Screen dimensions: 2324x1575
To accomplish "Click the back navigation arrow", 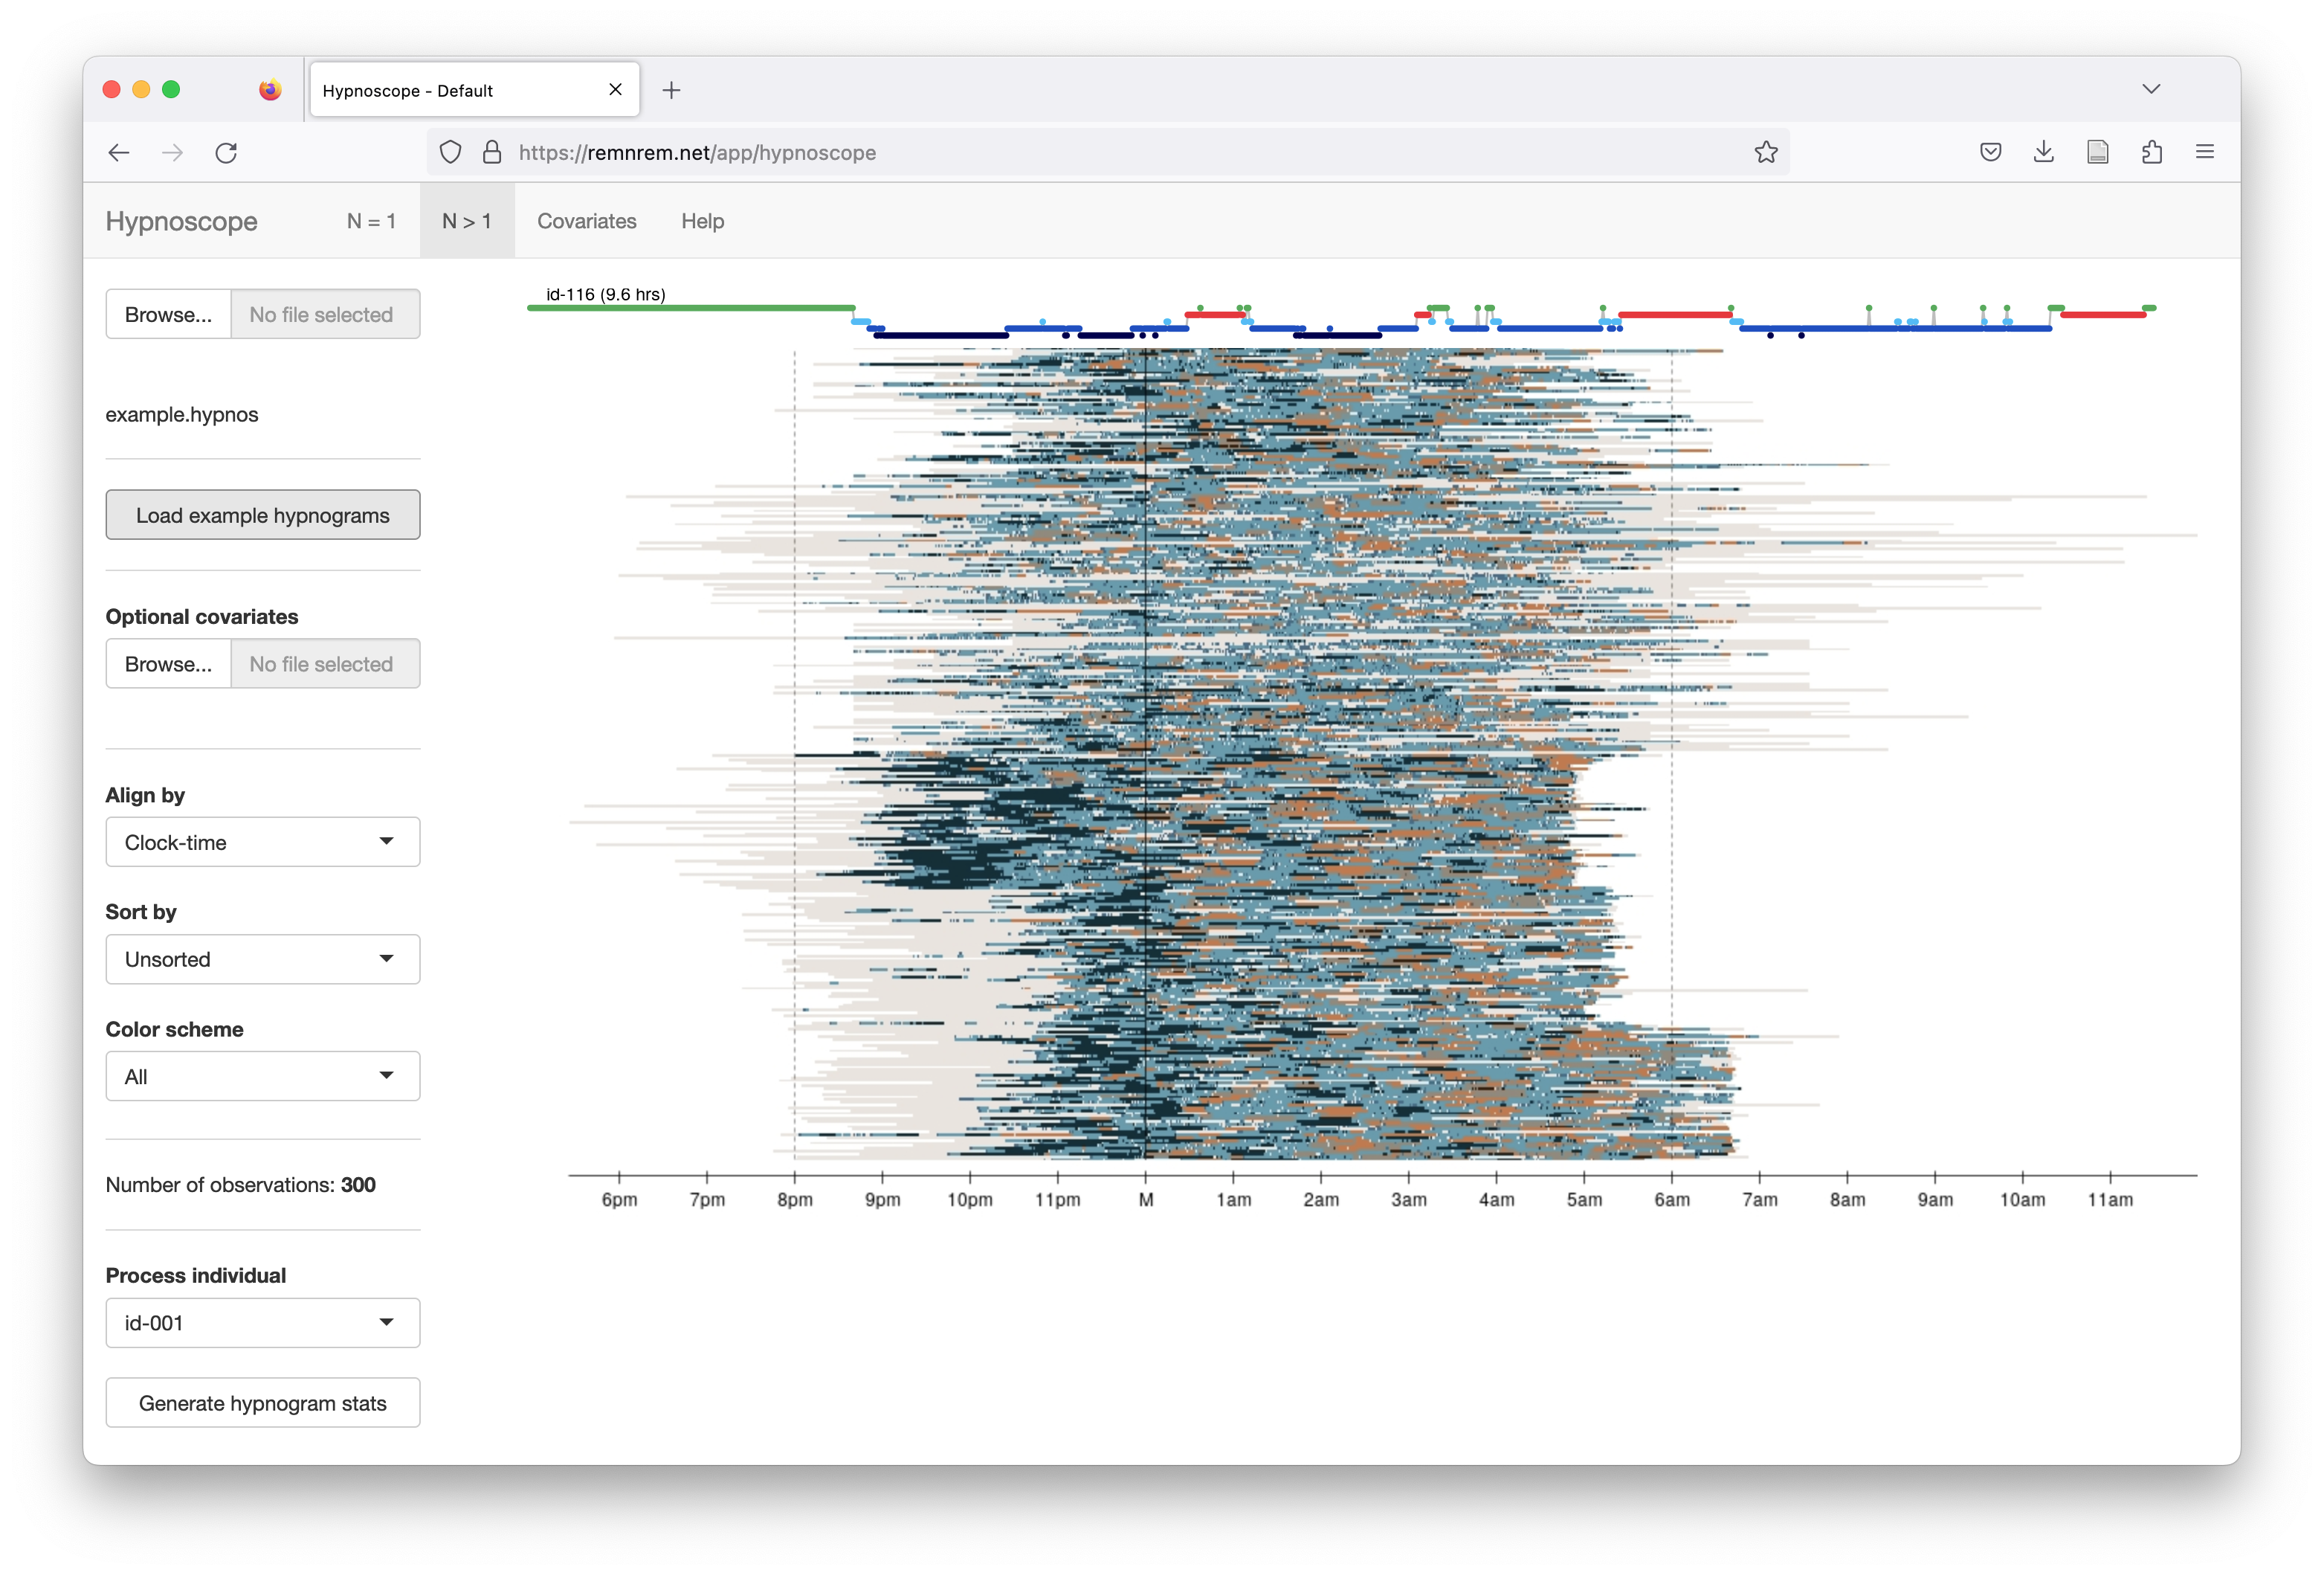I will [x=119, y=153].
